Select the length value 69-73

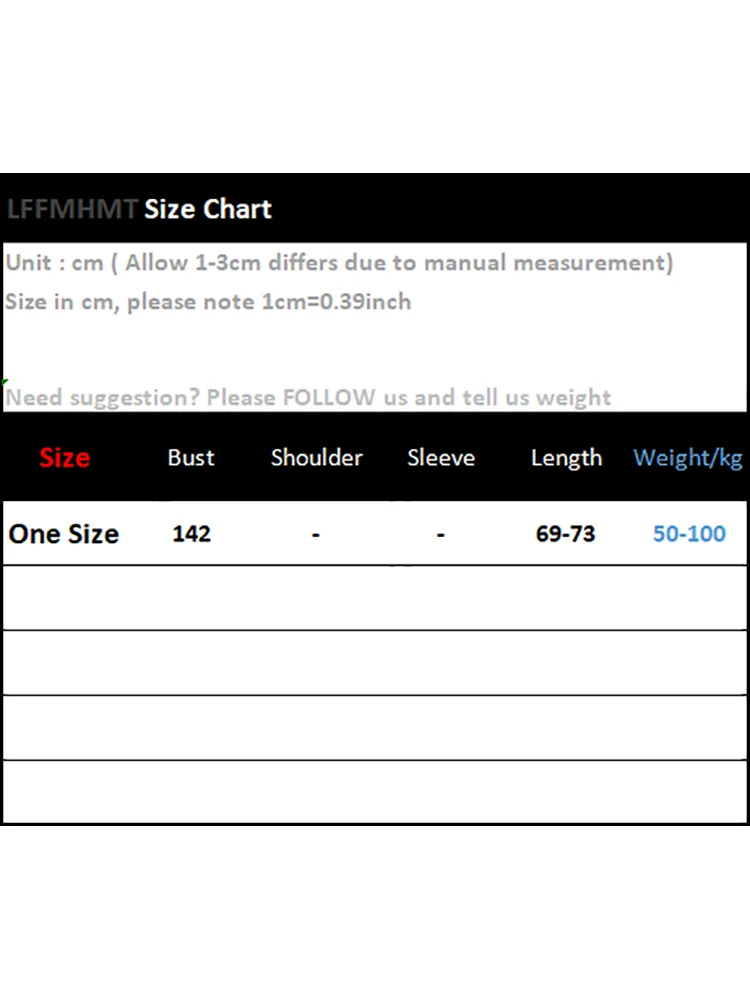[x=566, y=534]
